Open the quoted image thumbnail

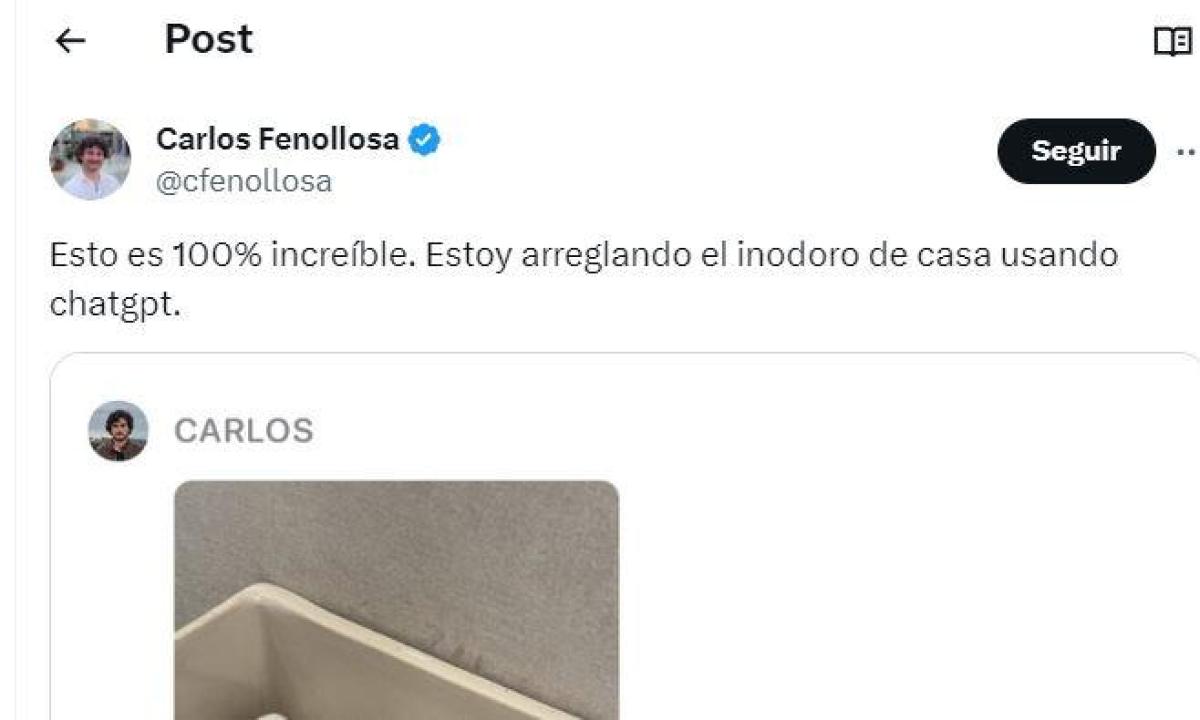click(x=396, y=600)
